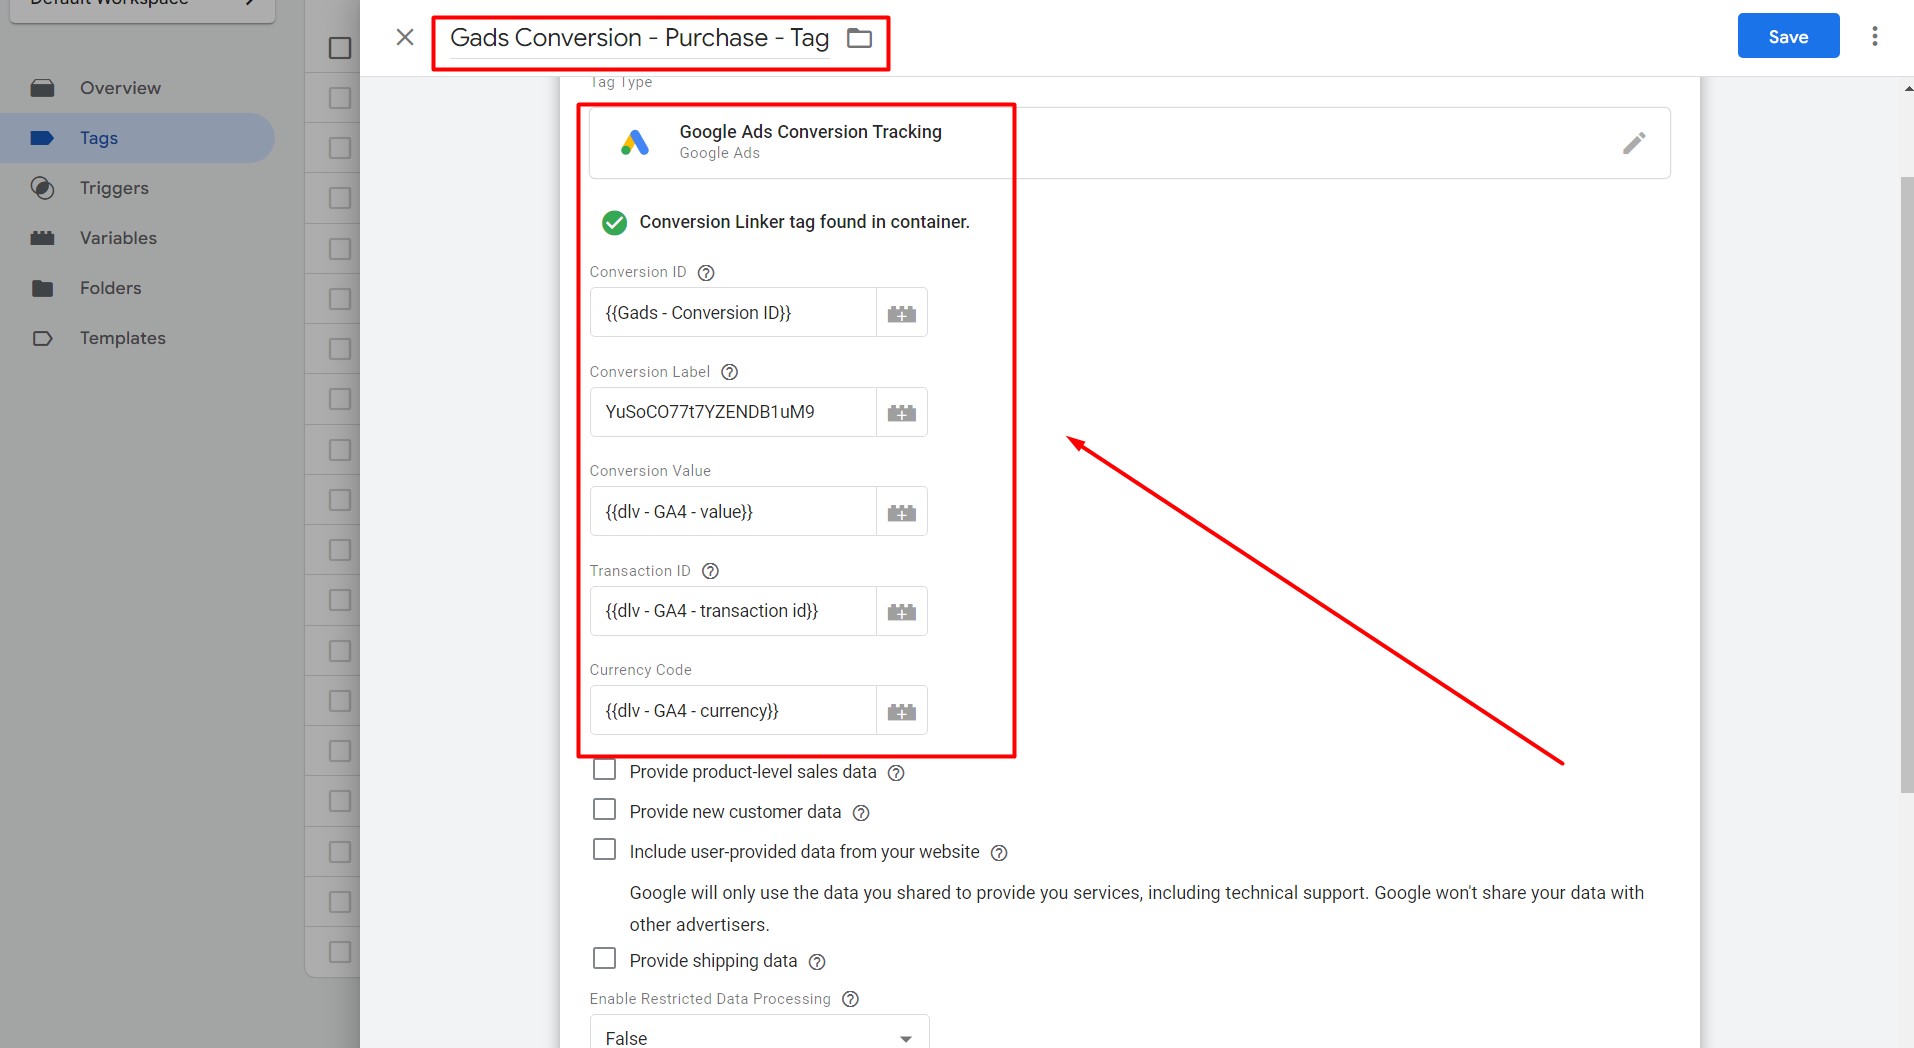
Task: Enable Provide product-level sales data
Action: (x=604, y=770)
